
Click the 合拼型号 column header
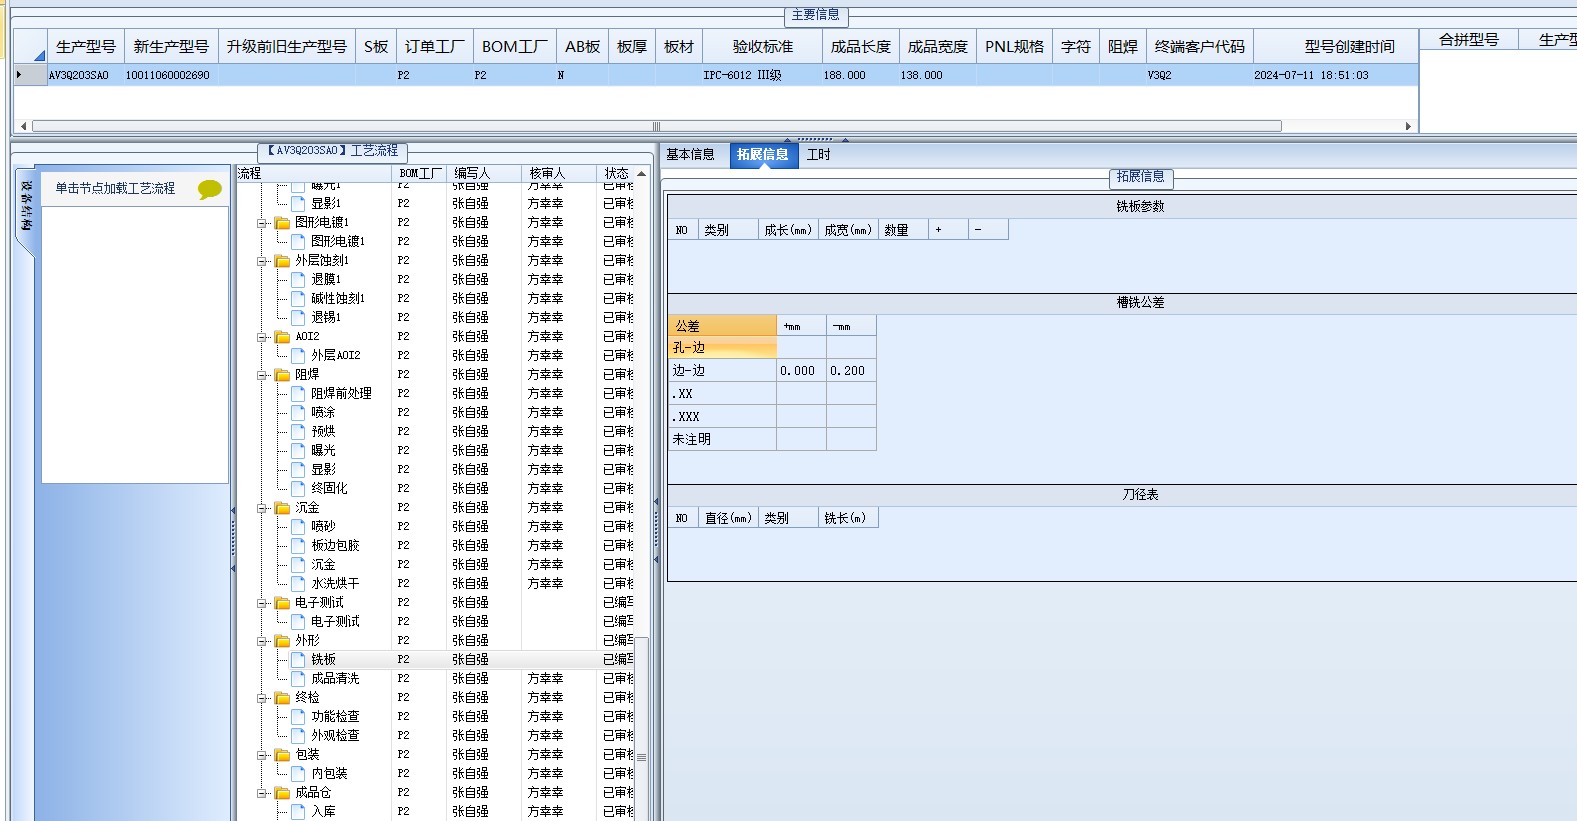pos(1469,40)
